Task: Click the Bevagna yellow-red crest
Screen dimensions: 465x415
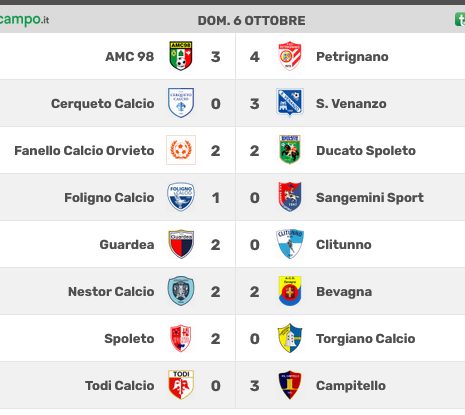Action: coord(290,291)
